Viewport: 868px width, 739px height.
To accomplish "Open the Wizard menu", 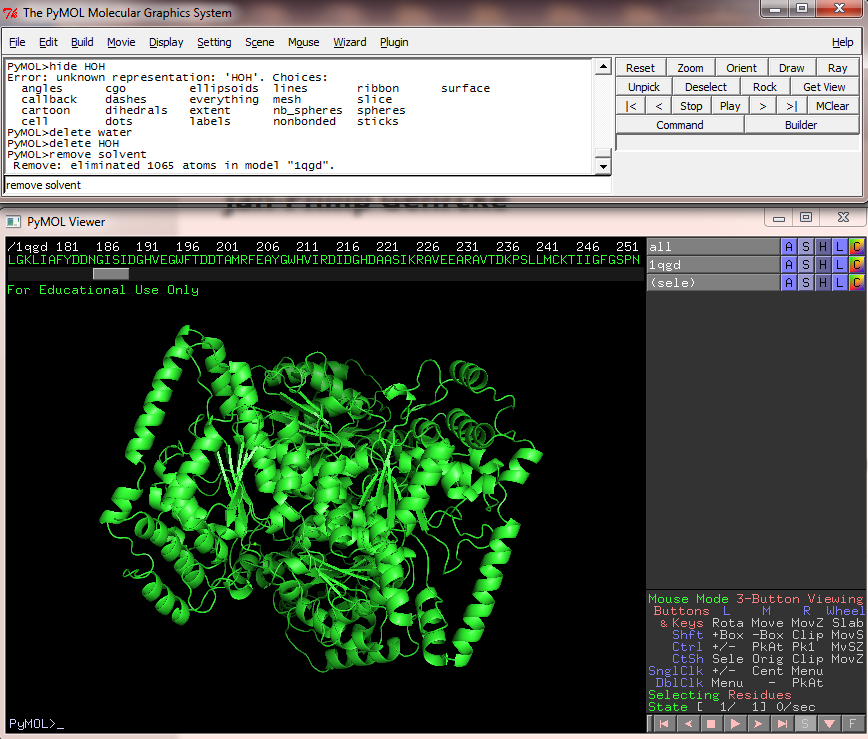I will pos(350,42).
